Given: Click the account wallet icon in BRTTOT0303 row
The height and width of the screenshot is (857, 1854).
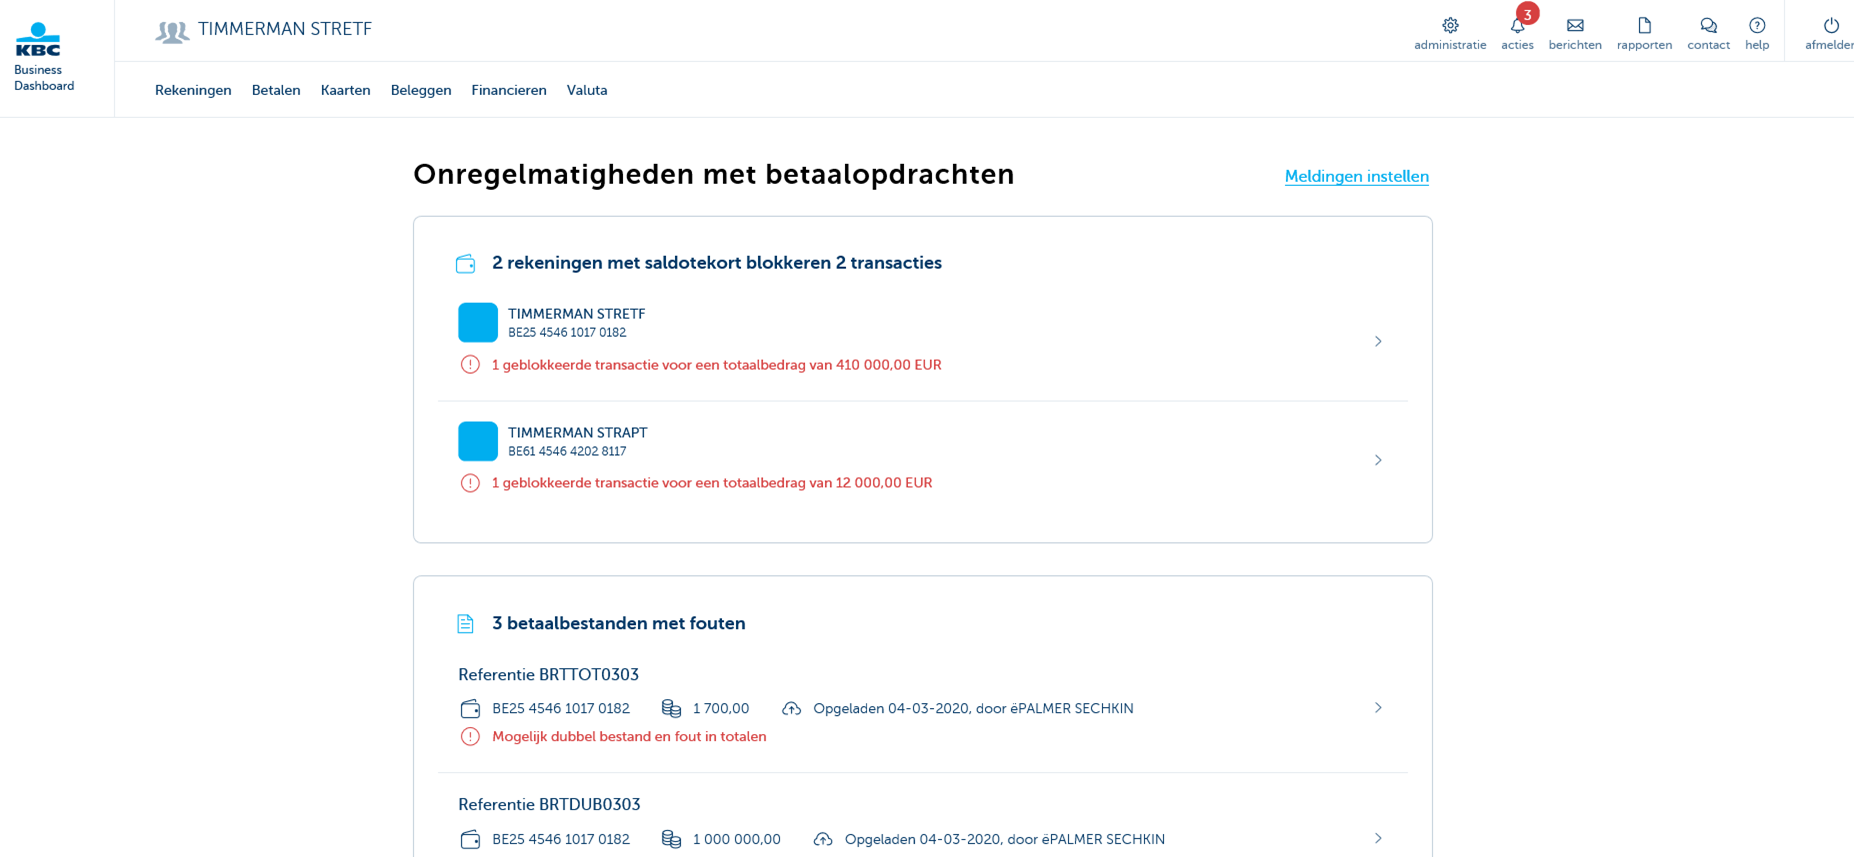Looking at the screenshot, I should click(x=470, y=709).
